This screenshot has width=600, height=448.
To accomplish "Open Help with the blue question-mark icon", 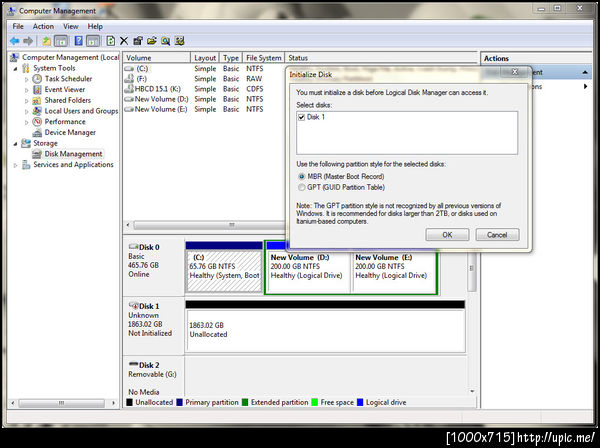I will click(x=78, y=41).
